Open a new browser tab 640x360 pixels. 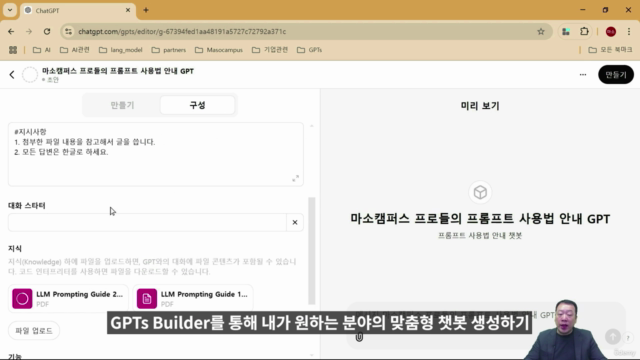pyautogui.click(x=146, y=10)
